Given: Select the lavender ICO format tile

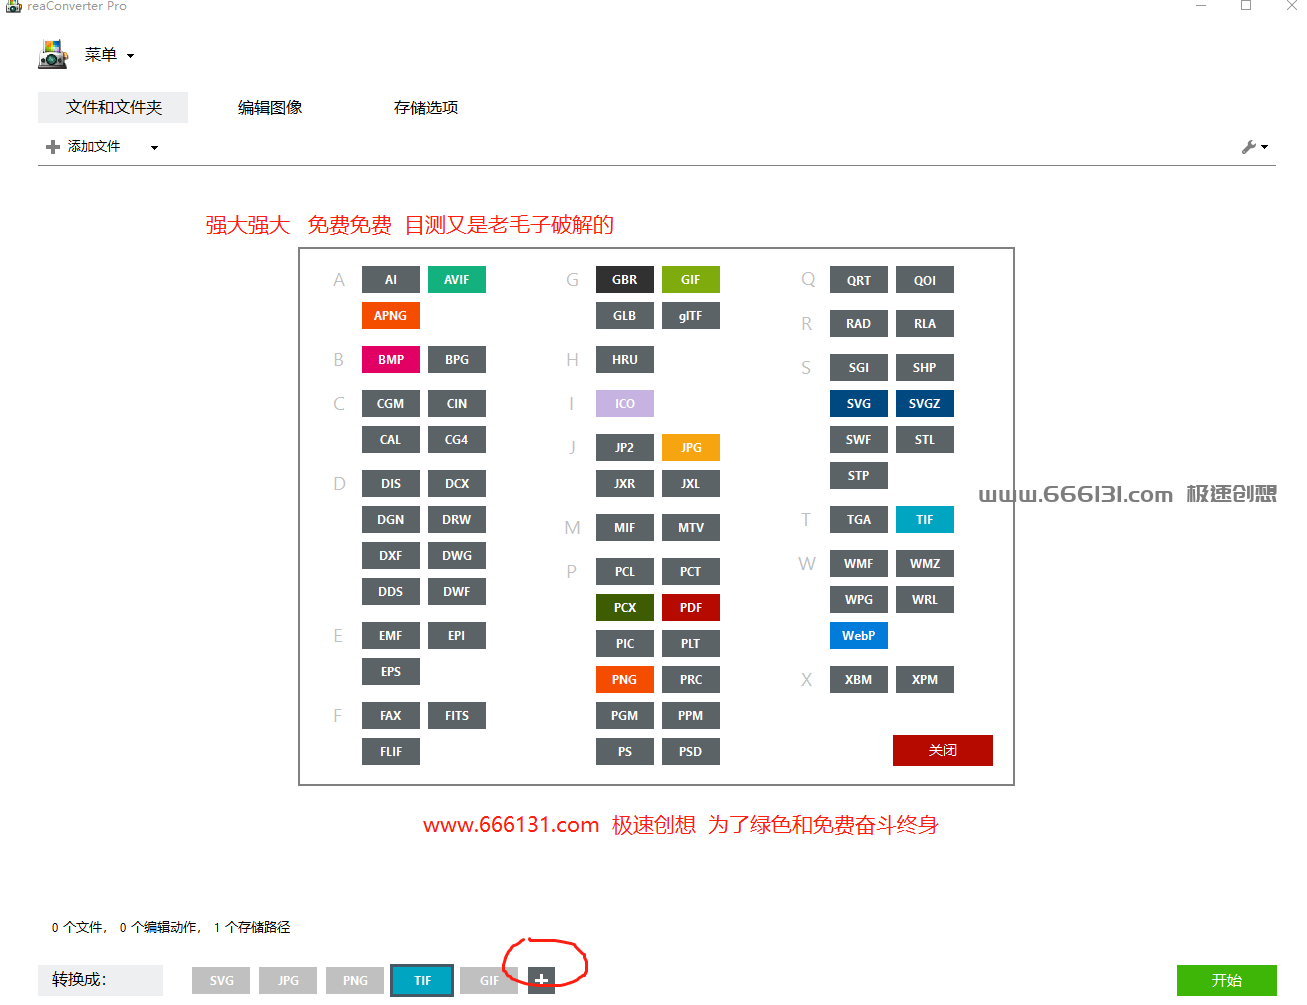Looking at the screenshot, I should tap(625, 404).
